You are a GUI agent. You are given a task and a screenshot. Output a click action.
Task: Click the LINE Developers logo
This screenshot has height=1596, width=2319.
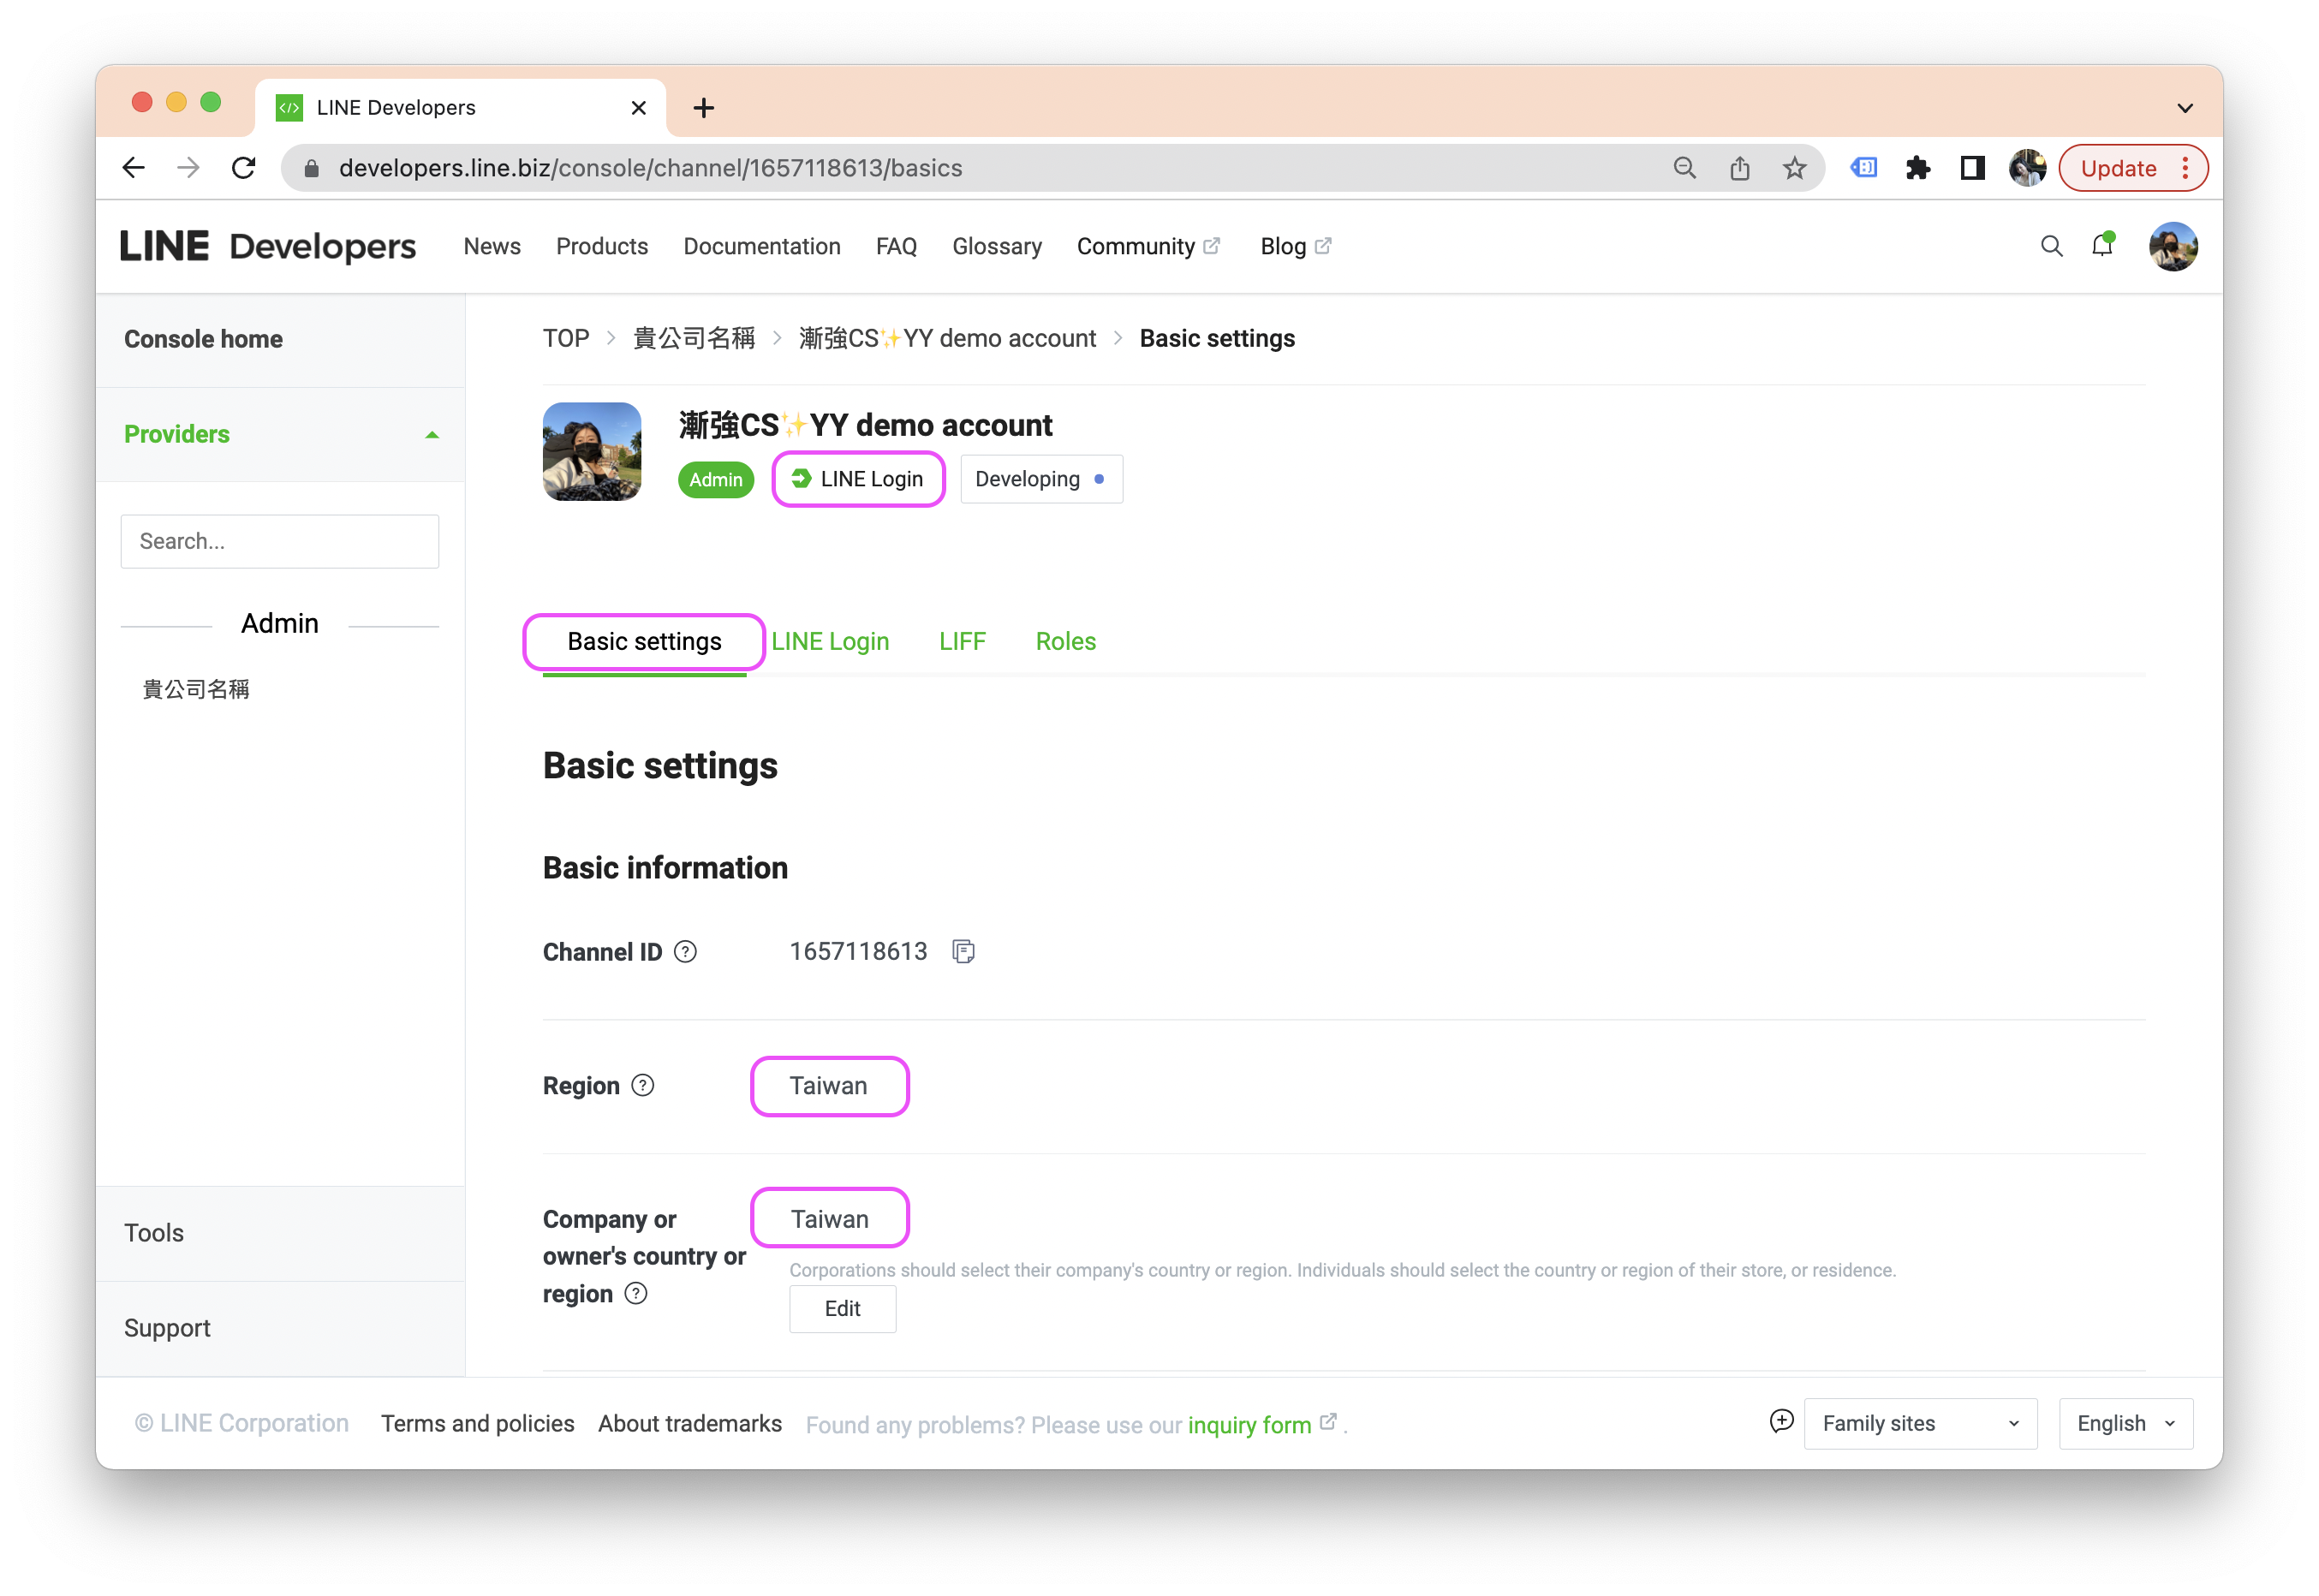tap(268, 246)
